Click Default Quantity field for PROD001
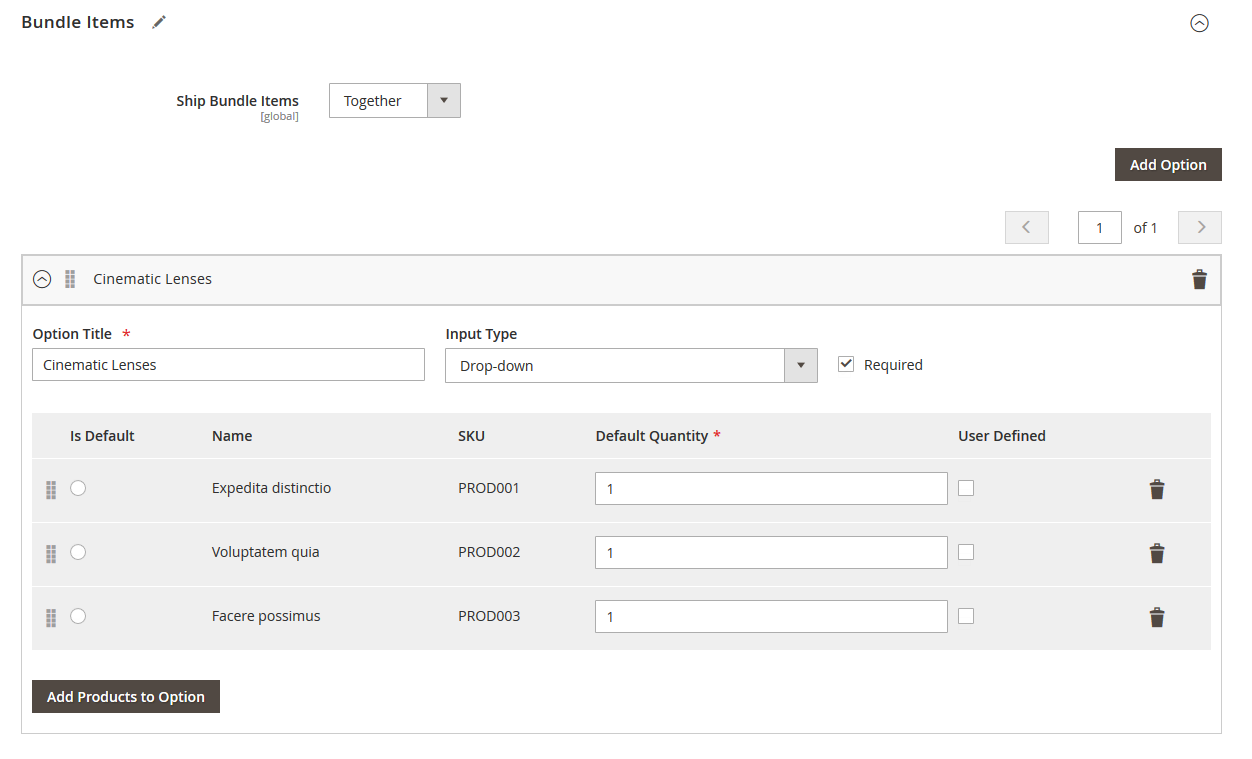This screenshot has height=759, width=1252. click(x=771, y=489)
